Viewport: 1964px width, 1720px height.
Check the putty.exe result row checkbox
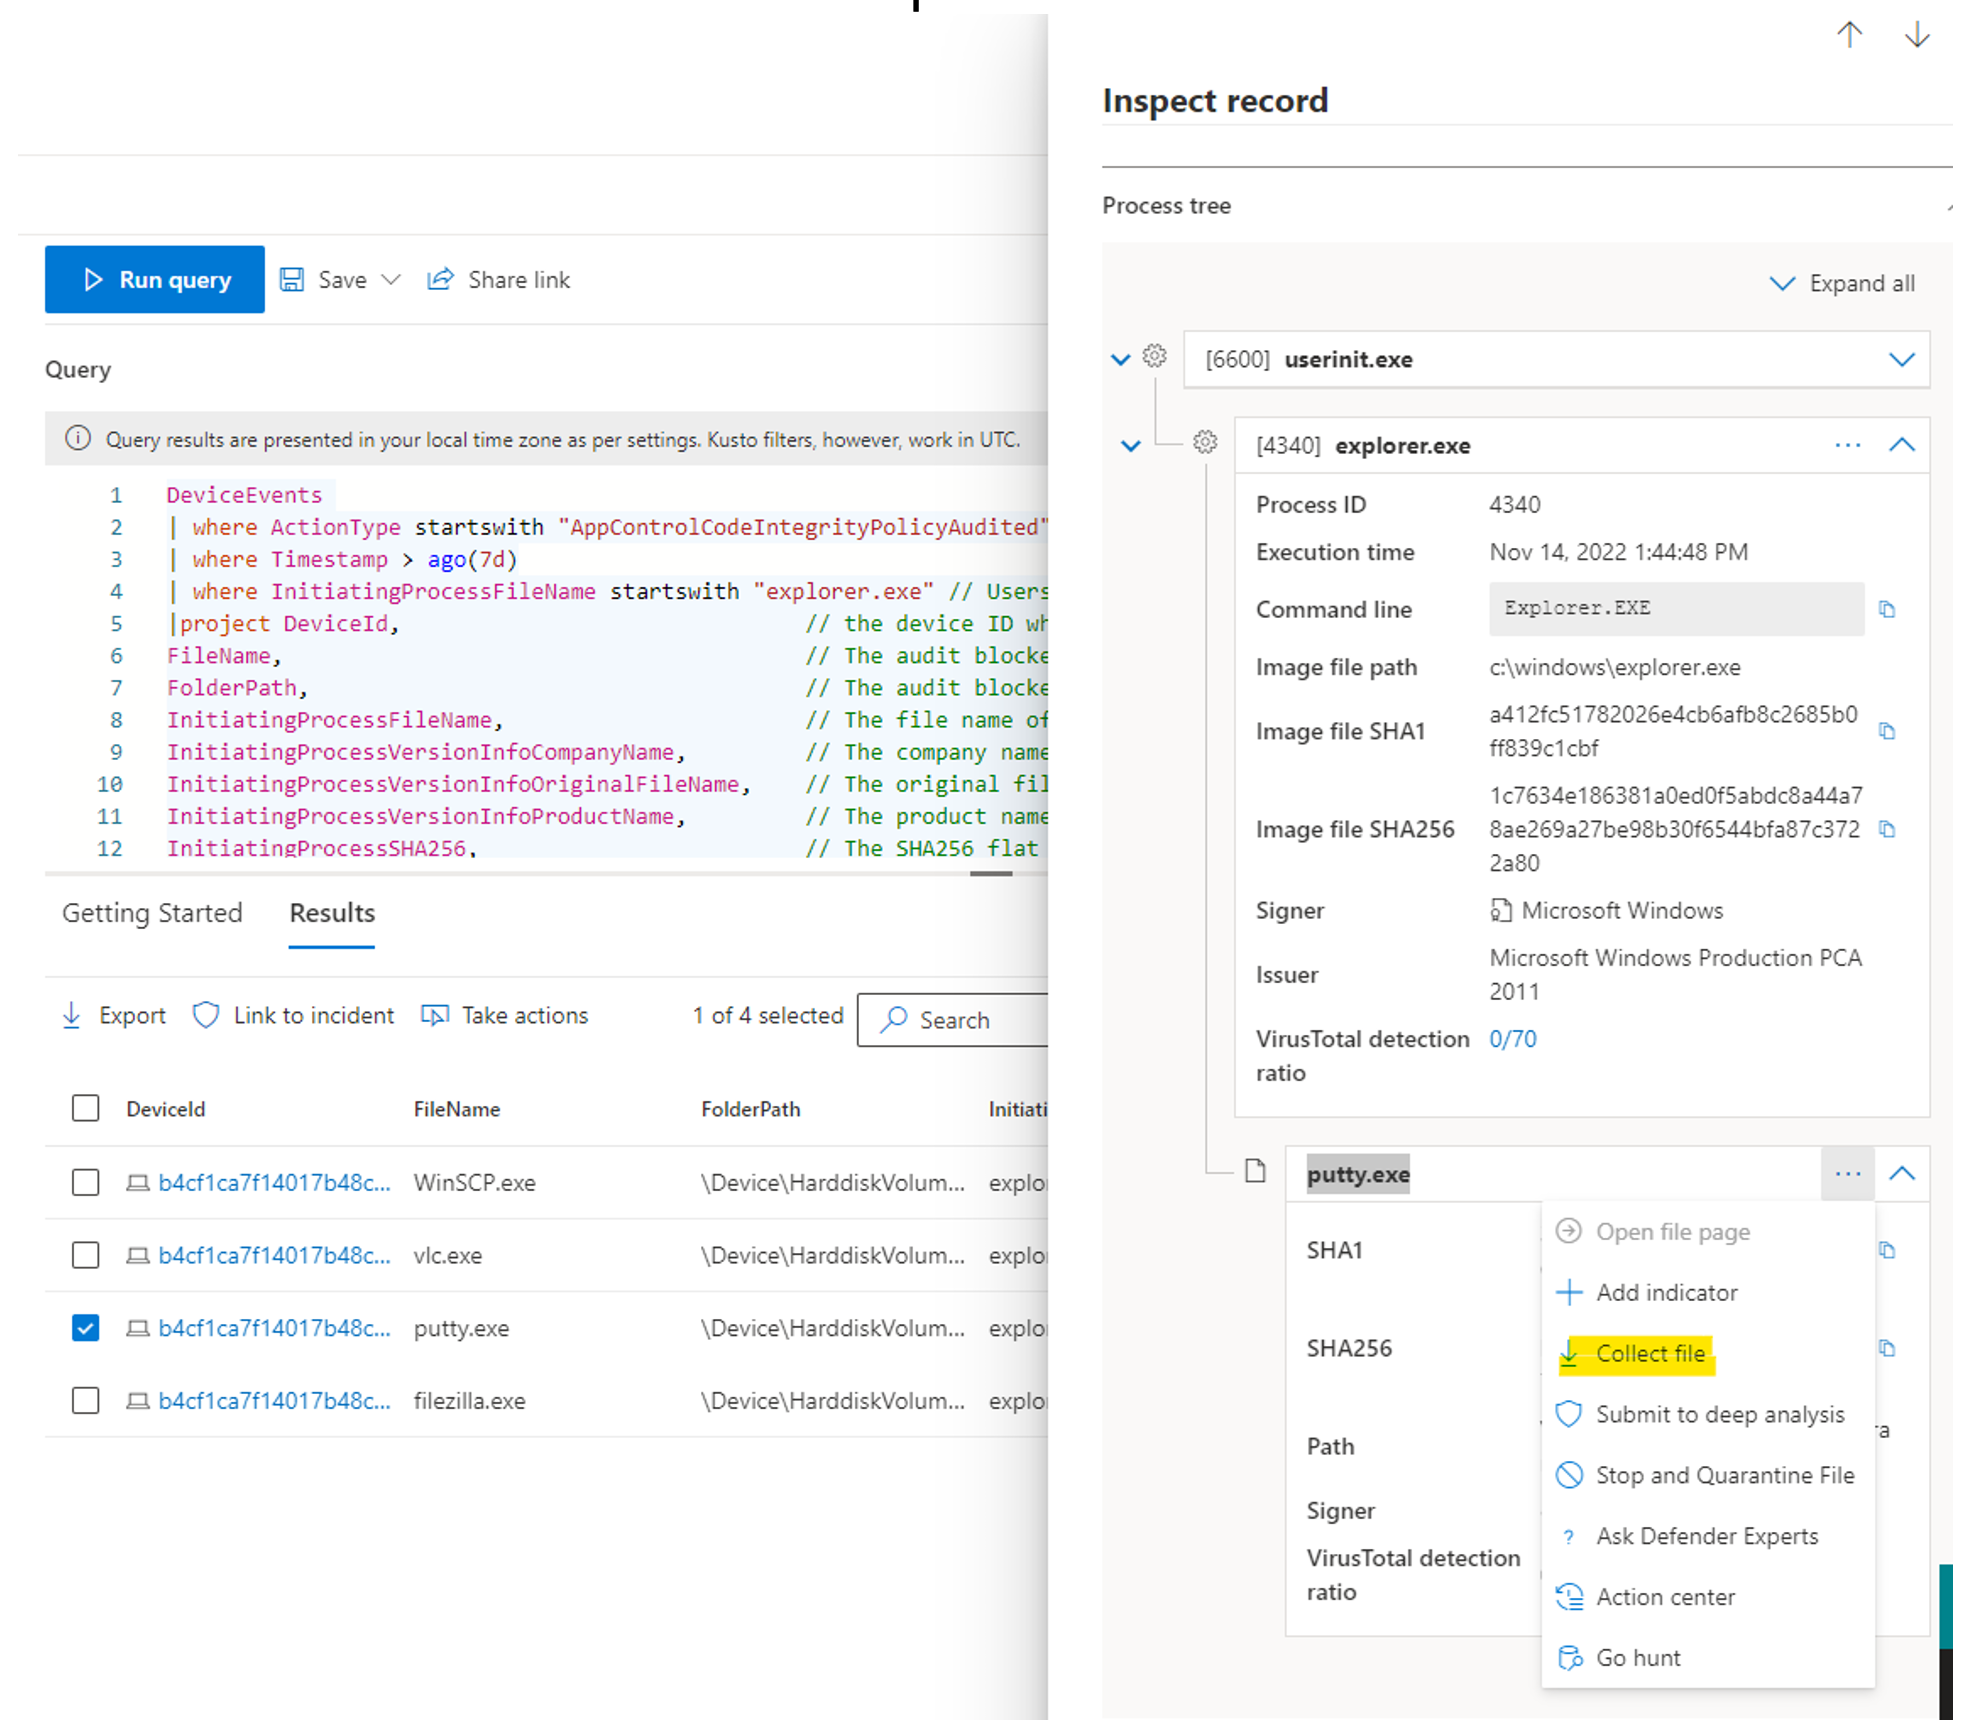pos(85,1326)
